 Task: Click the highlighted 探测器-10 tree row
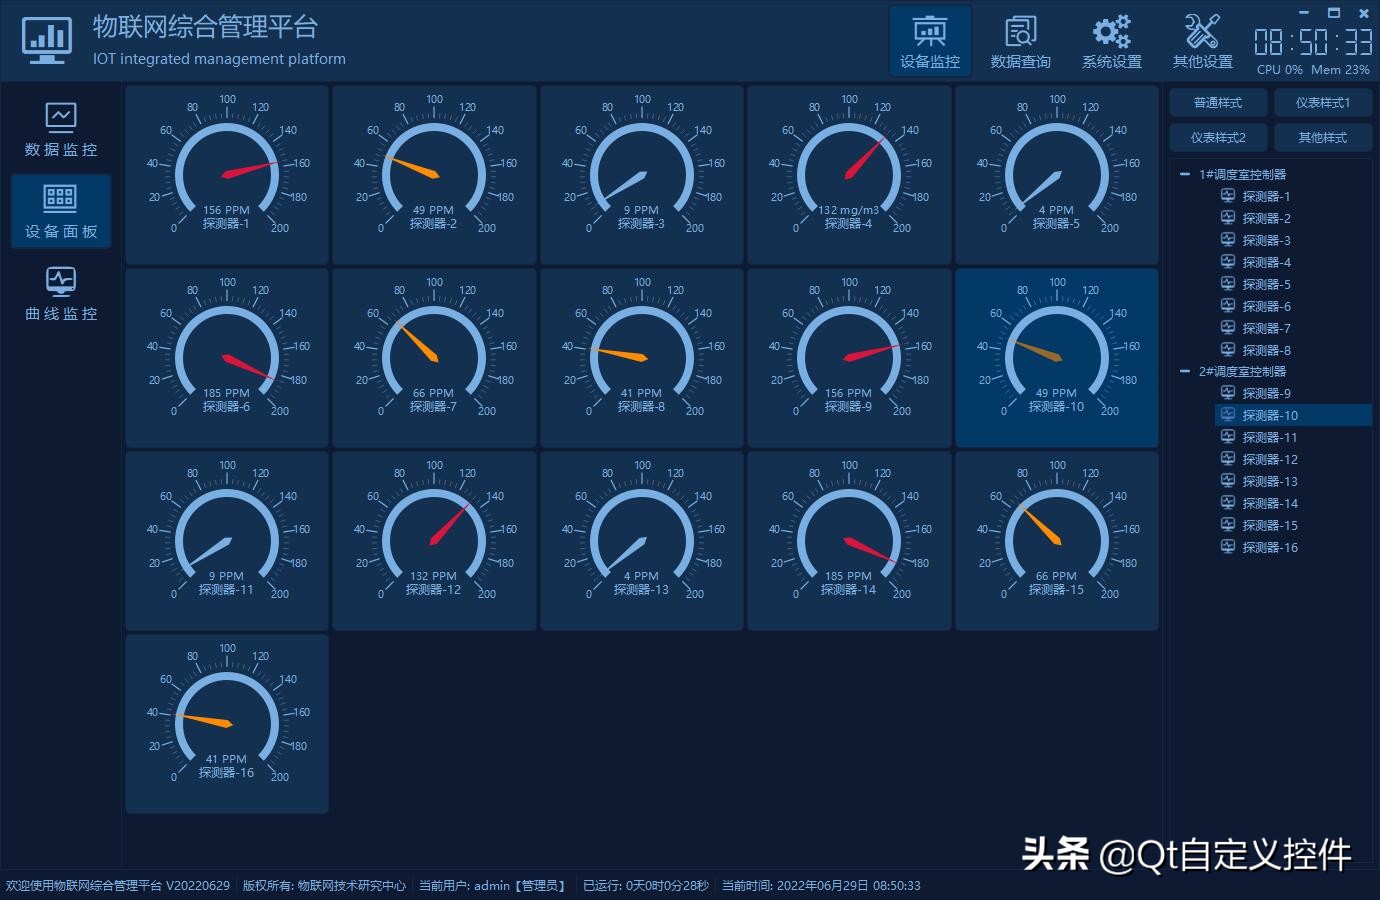click(1293, 415)
